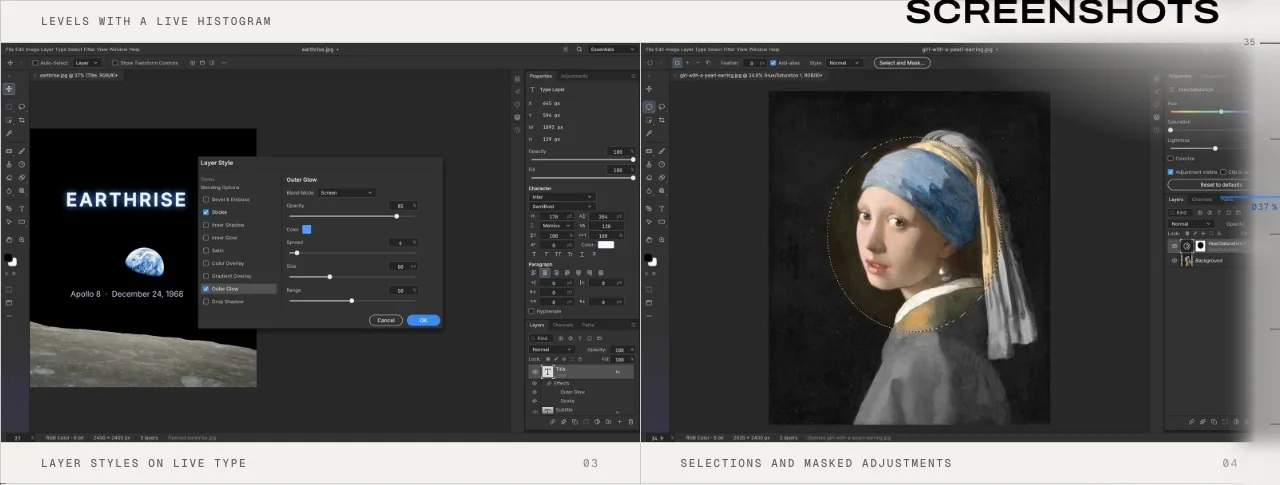Select the Elliptical Marquee tool in the pearl-earring window

(x=649, y=106)
